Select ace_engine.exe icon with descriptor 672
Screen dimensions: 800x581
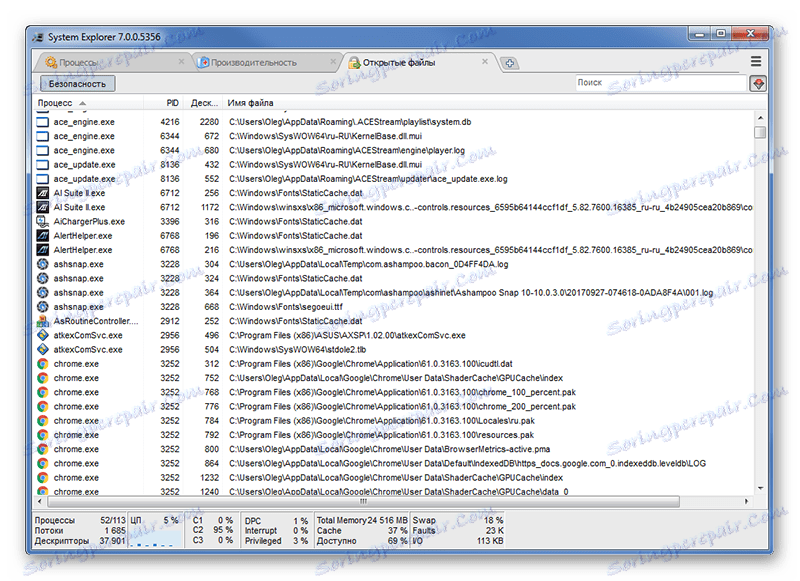(x=43, y=137)
